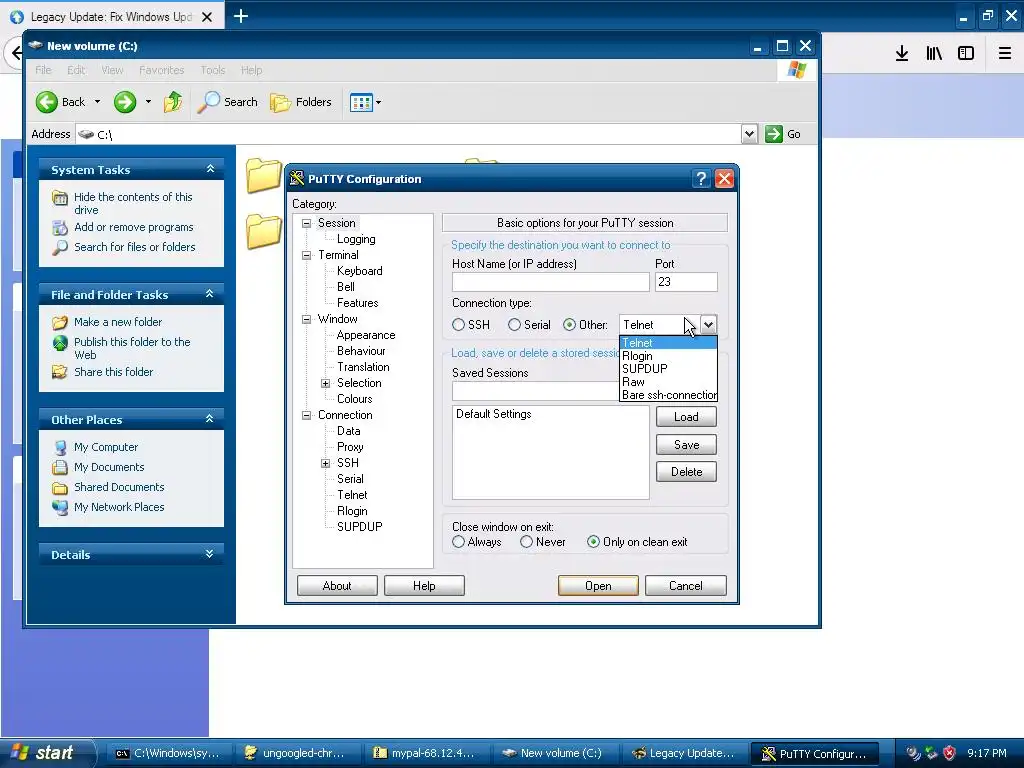Viewport: 1024px width, 768px height.
Task: Click the Save session button
Action: coord(686,445)
